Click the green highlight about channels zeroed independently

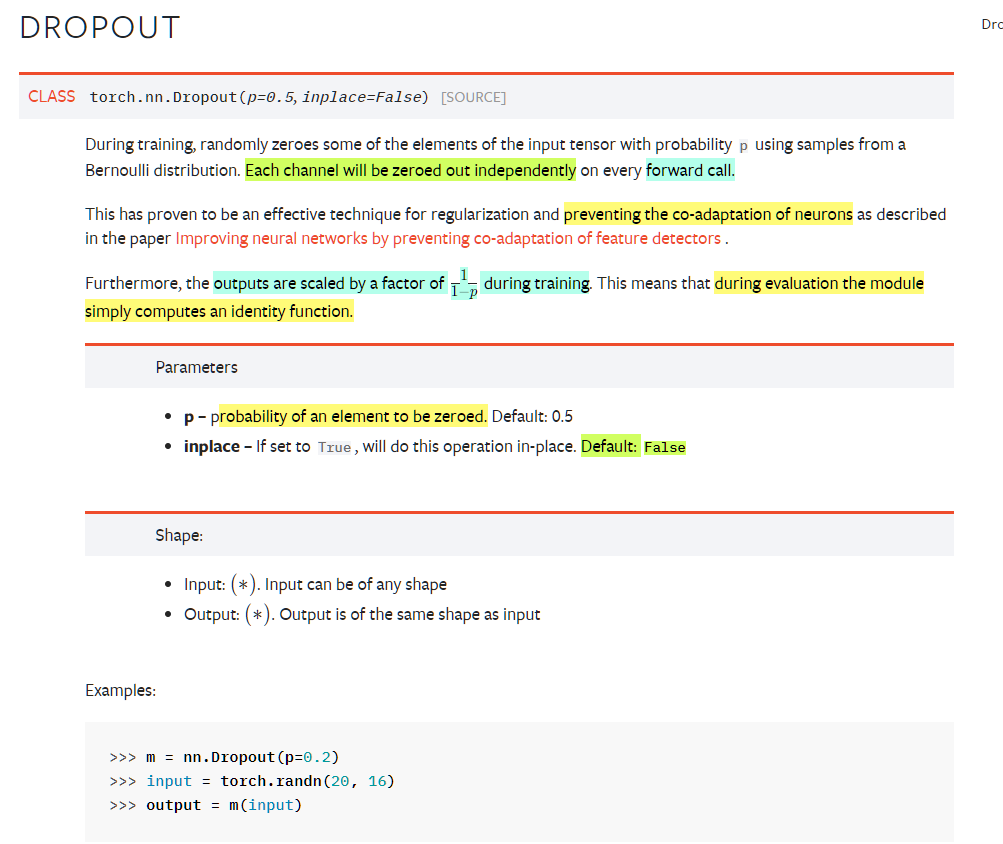pos(410,170)
